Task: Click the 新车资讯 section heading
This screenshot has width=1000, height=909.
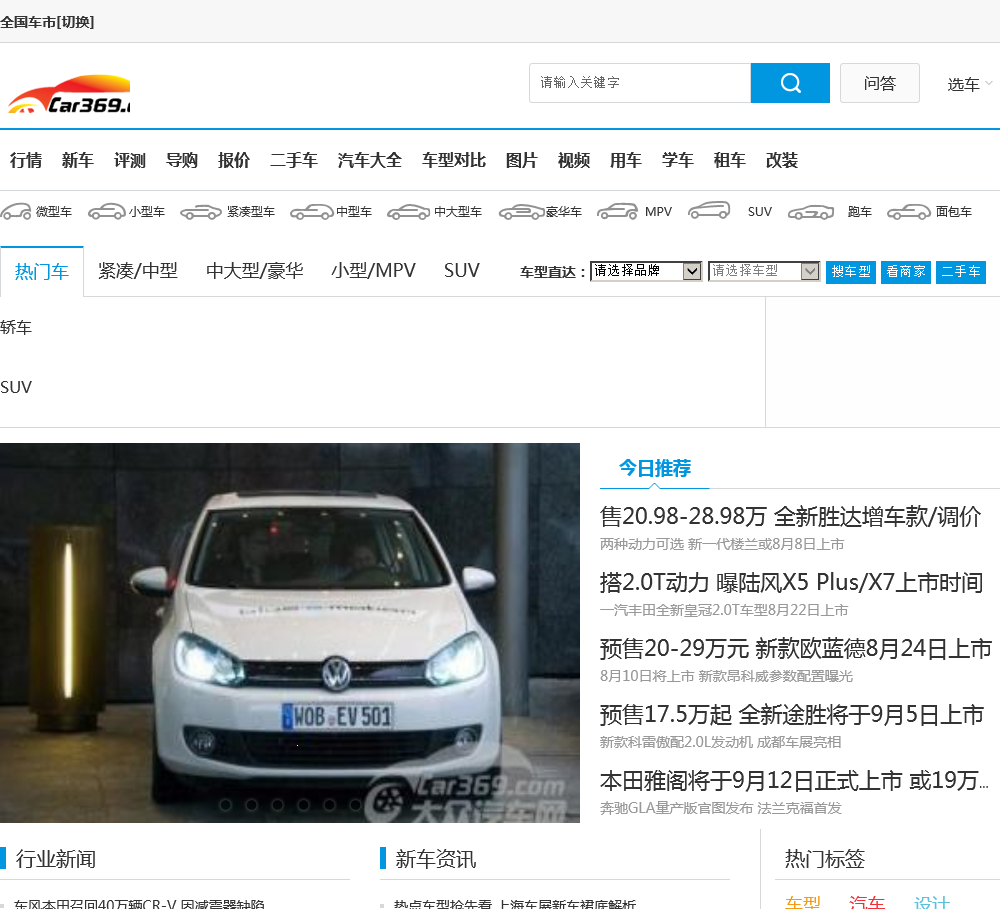Action: 436,859
